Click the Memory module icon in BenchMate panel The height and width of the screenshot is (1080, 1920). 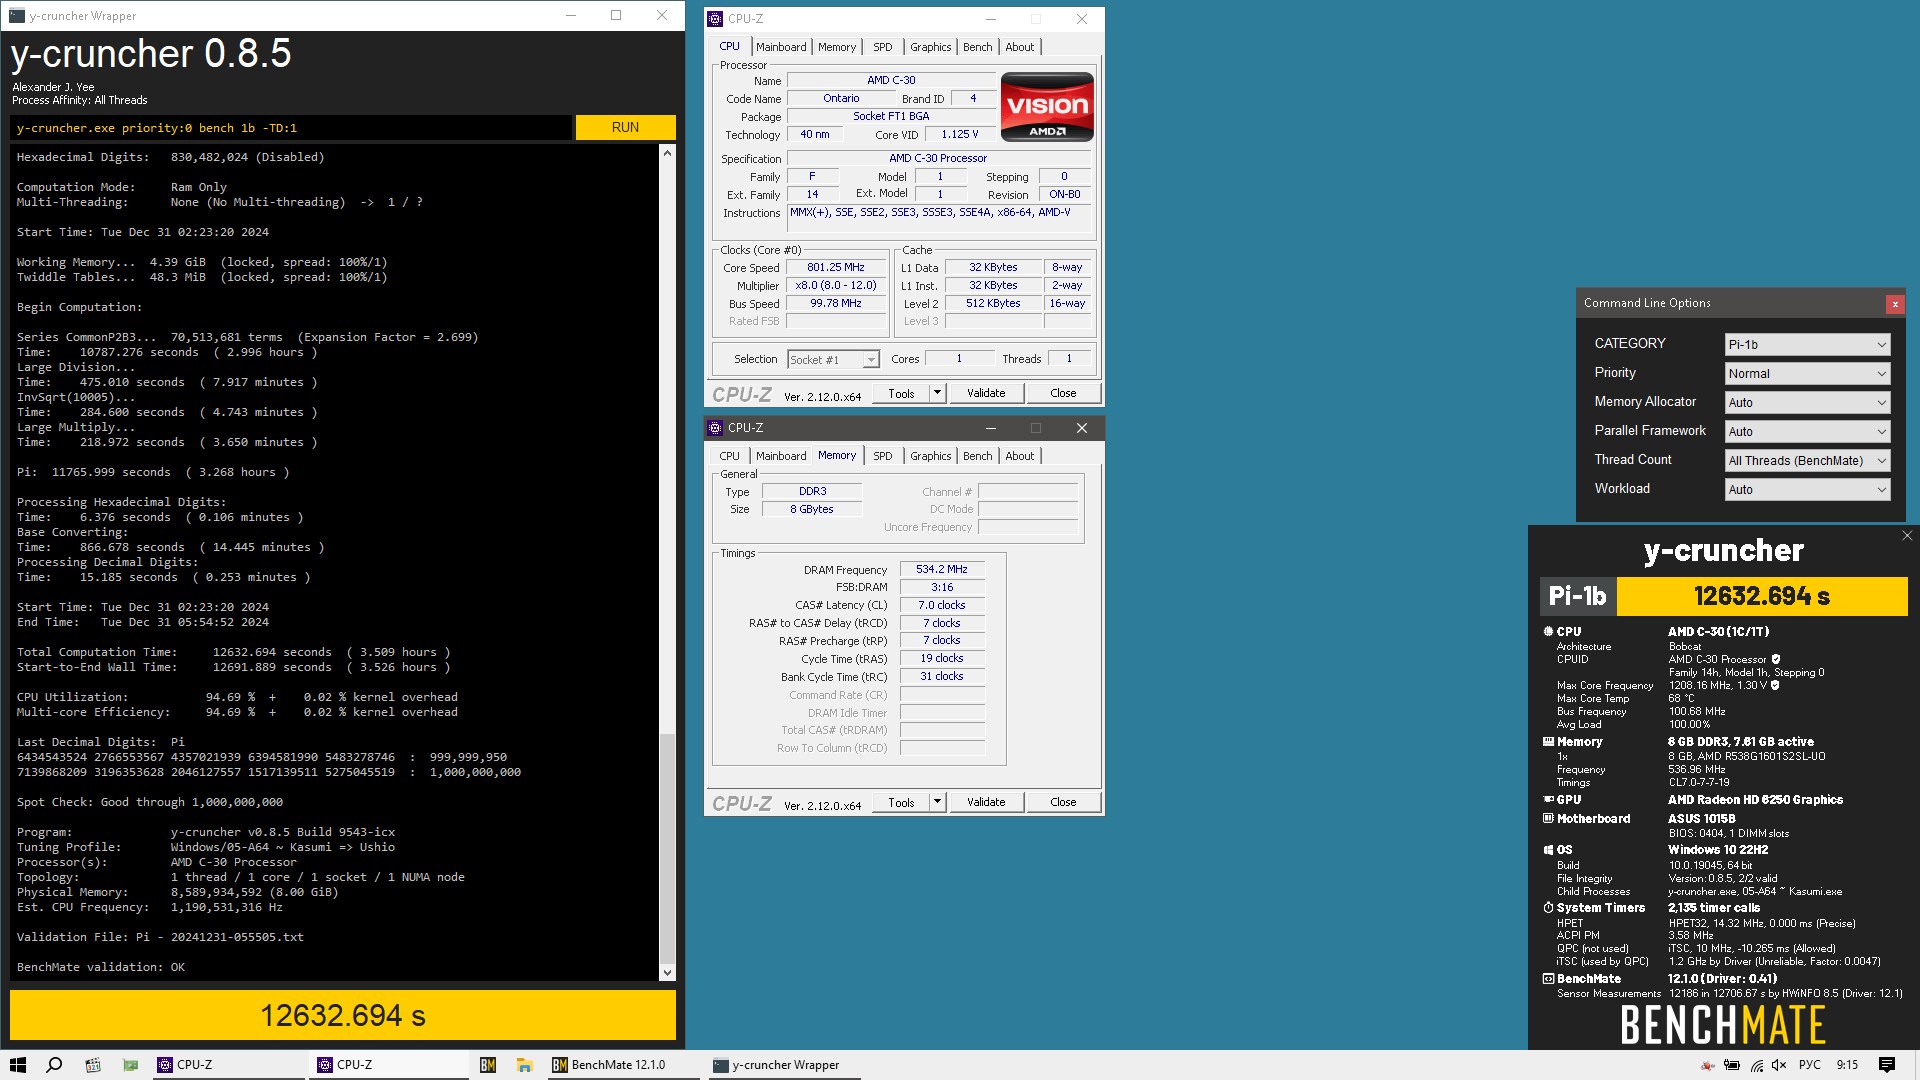[1548, 741]
